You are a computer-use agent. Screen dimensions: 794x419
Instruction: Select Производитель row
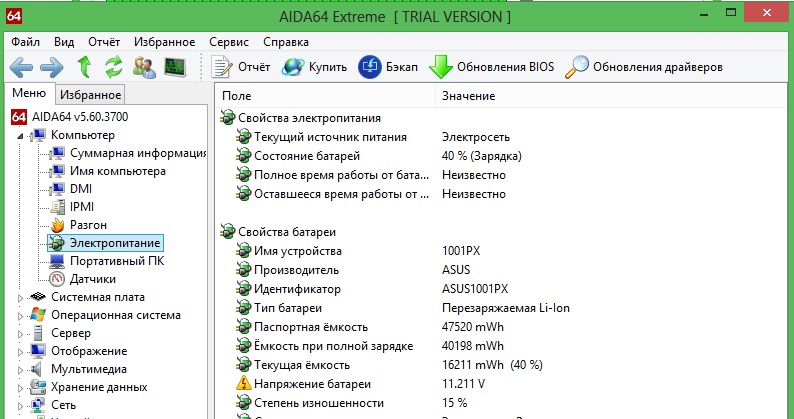[353, 270]
